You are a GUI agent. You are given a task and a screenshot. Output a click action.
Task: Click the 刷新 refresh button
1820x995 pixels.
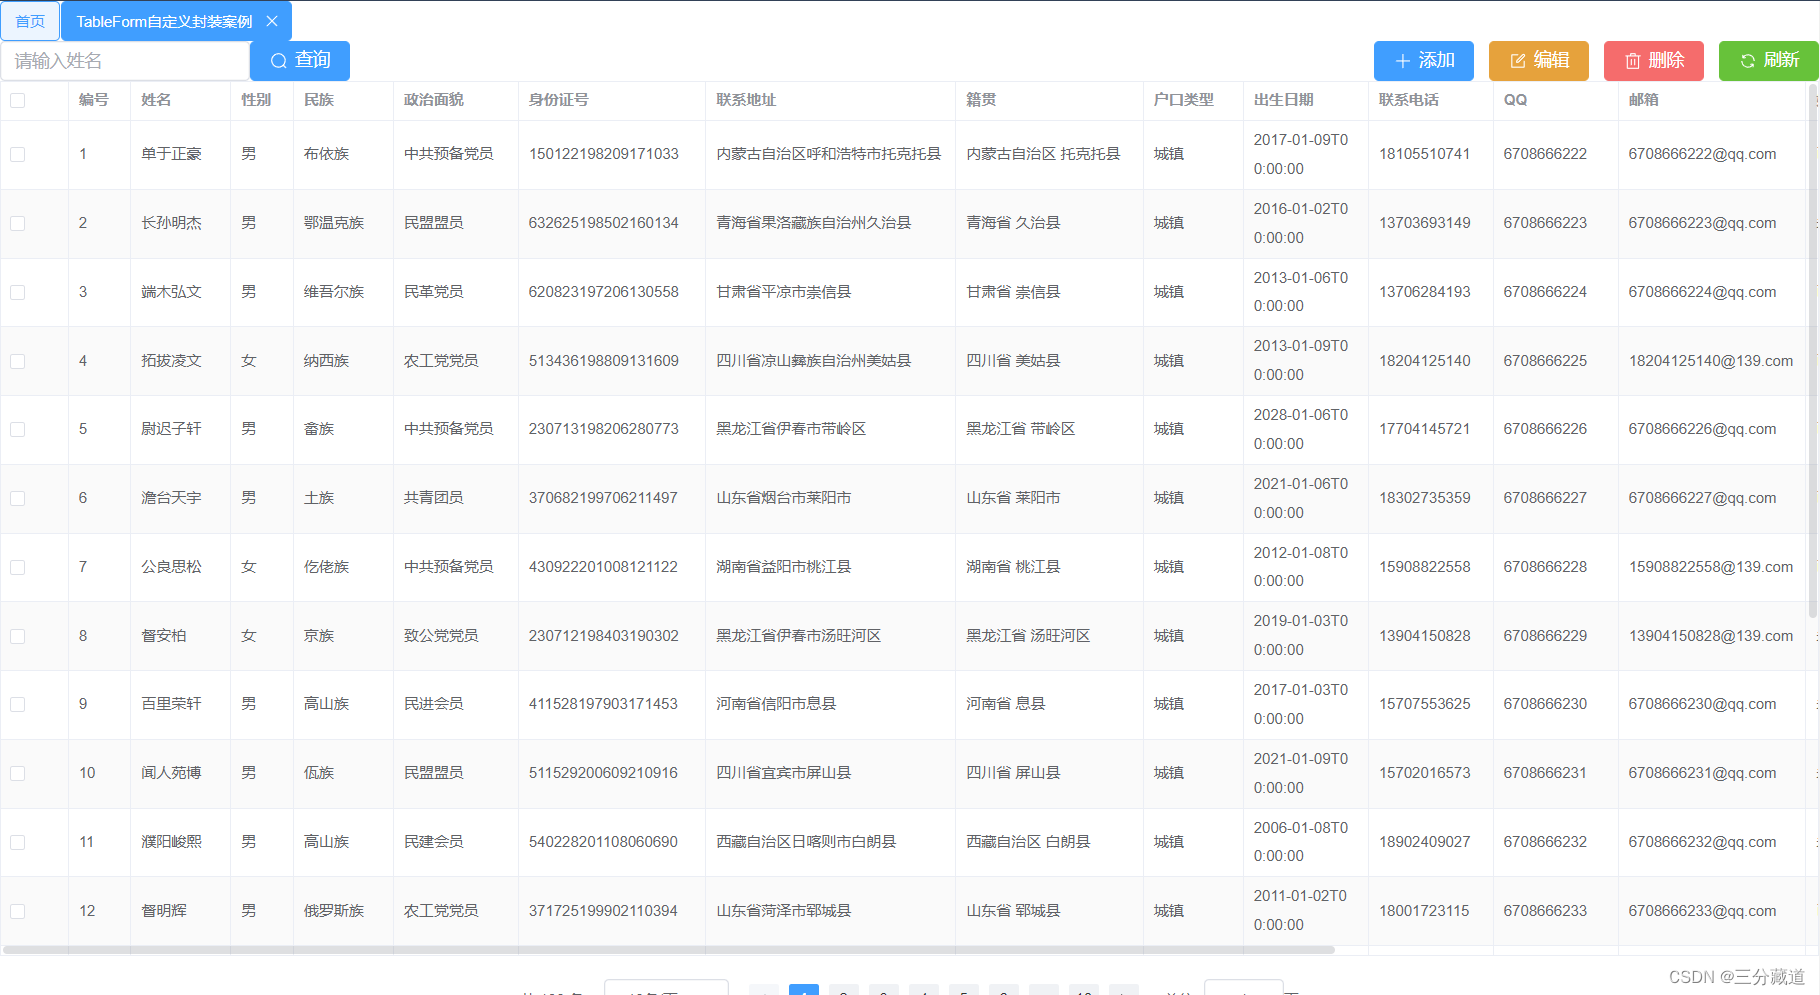[x=1769, y=60]
